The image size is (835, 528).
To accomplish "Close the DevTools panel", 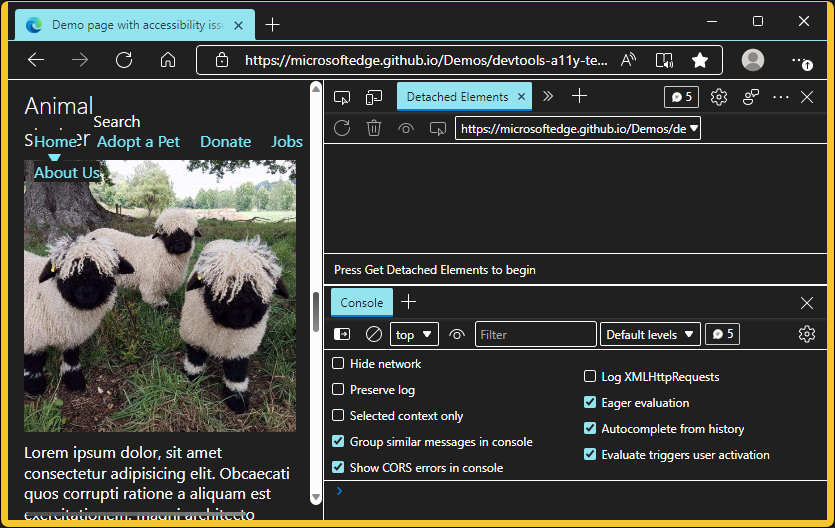I will 807,97.
